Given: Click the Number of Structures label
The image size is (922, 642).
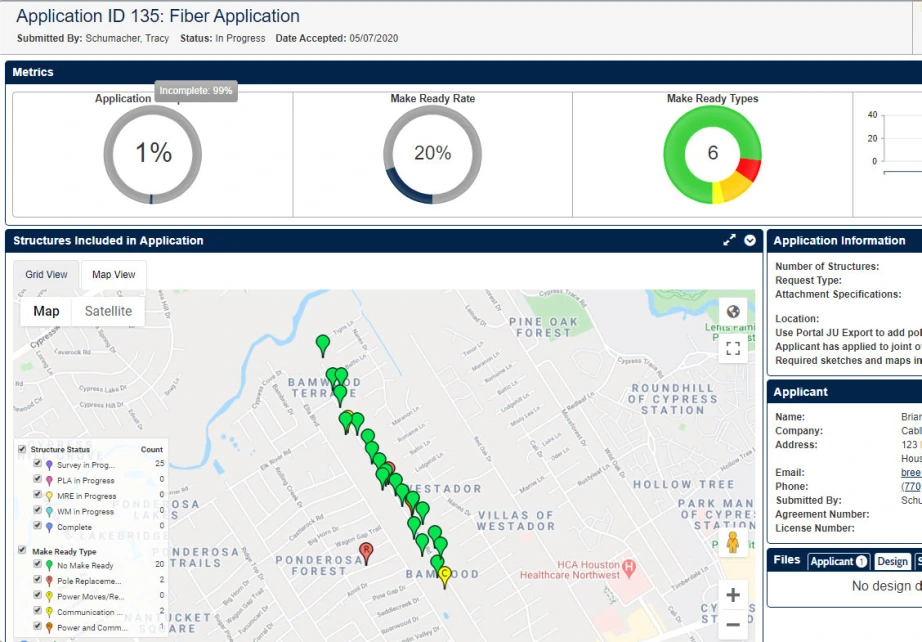Looking at the screenshot, I should (x=827, y=266).
